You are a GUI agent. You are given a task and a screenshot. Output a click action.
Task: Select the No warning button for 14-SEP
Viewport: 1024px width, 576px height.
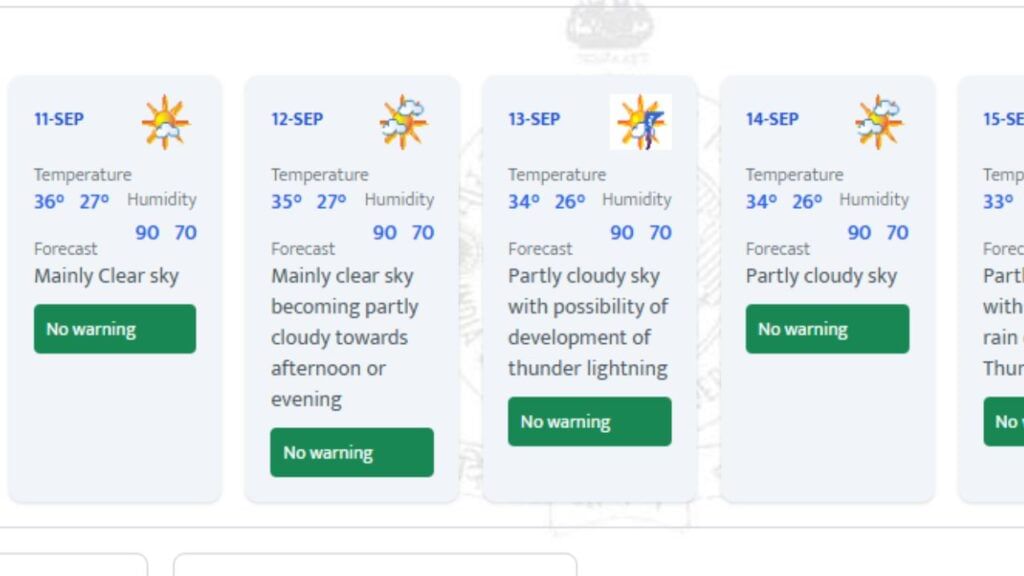[x=827, y=328]
